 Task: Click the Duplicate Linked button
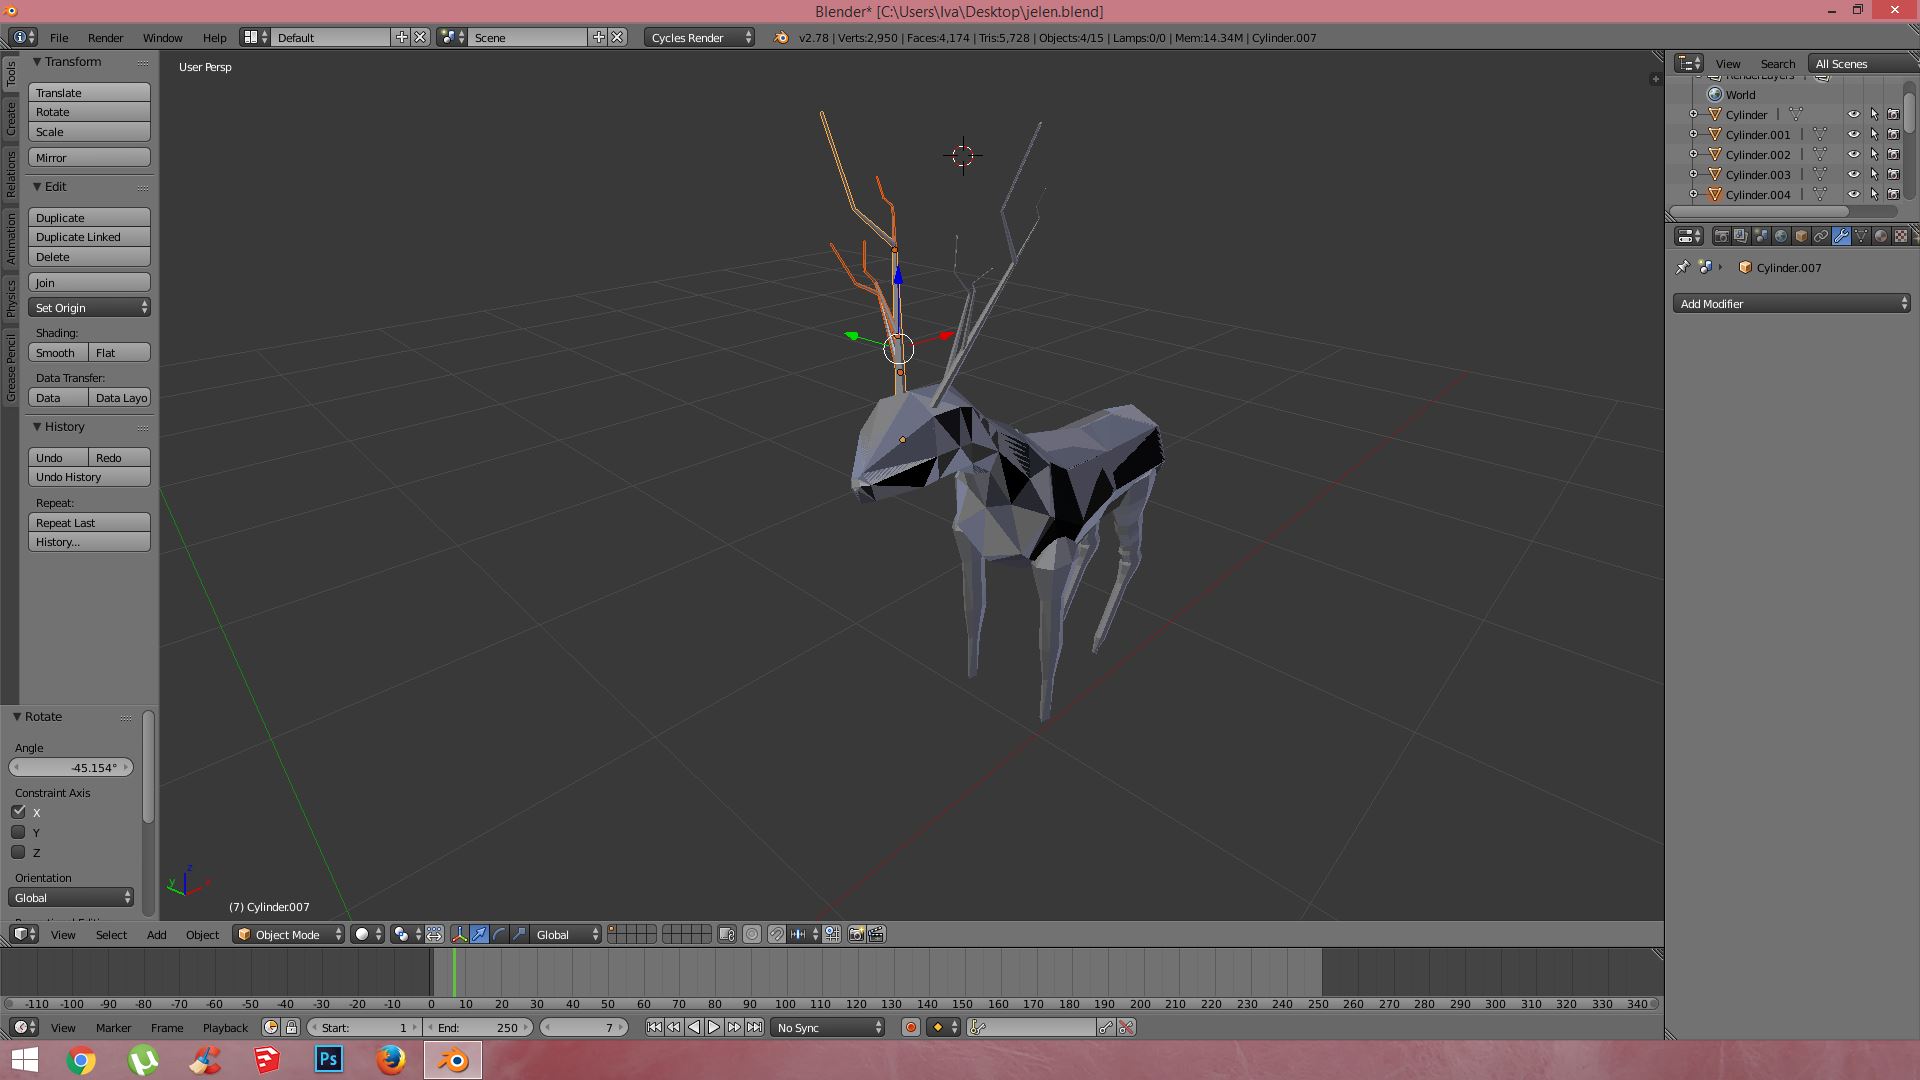coord(89,237)
